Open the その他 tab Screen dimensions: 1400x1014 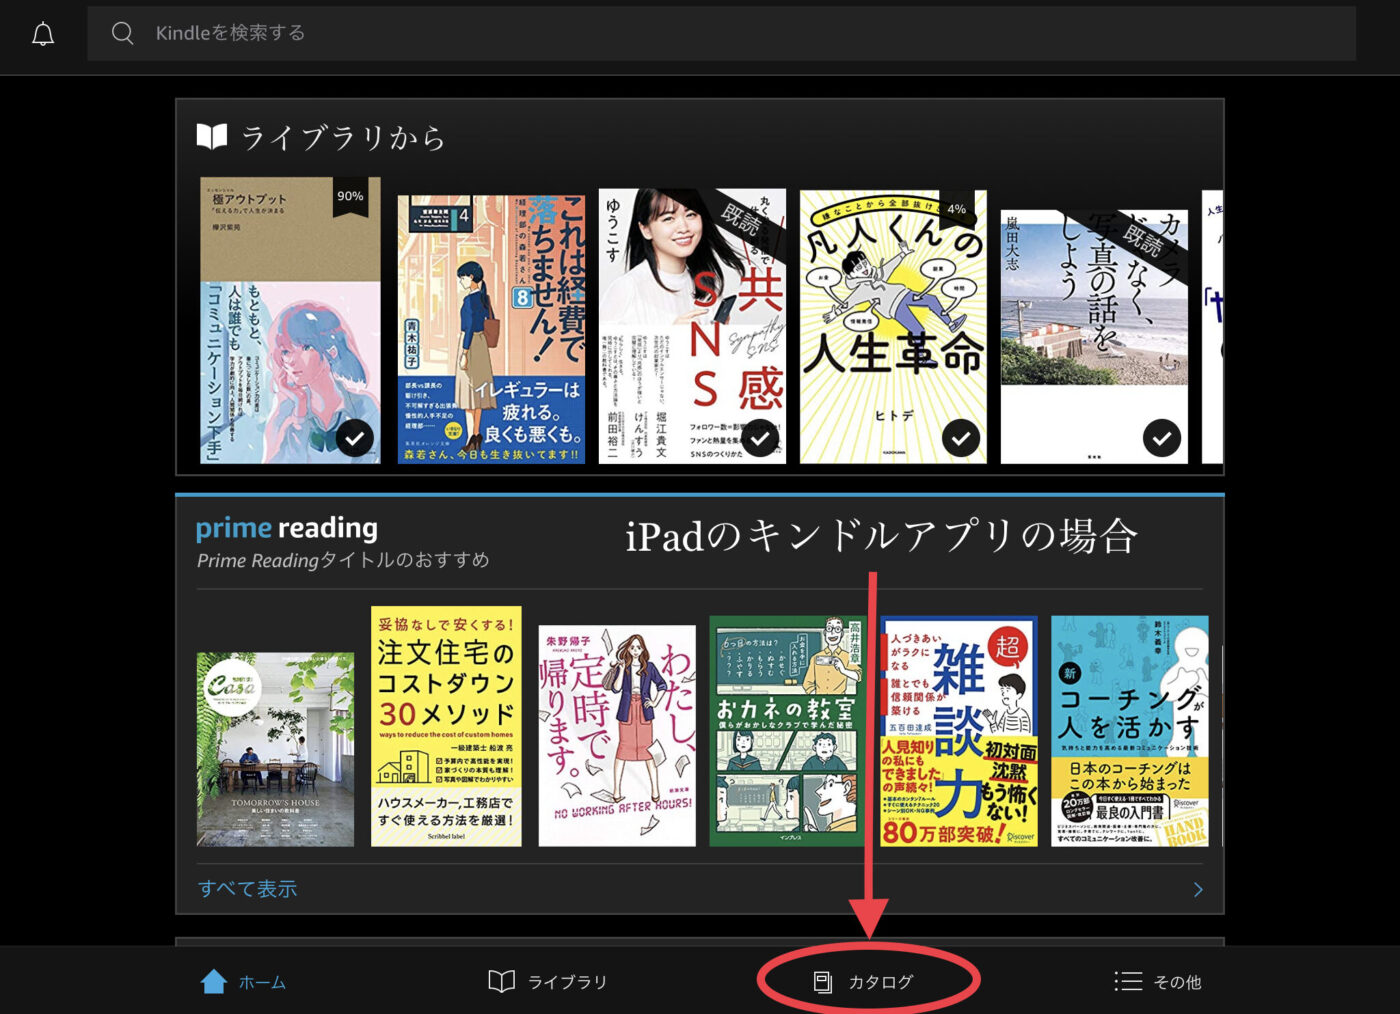1158,982
